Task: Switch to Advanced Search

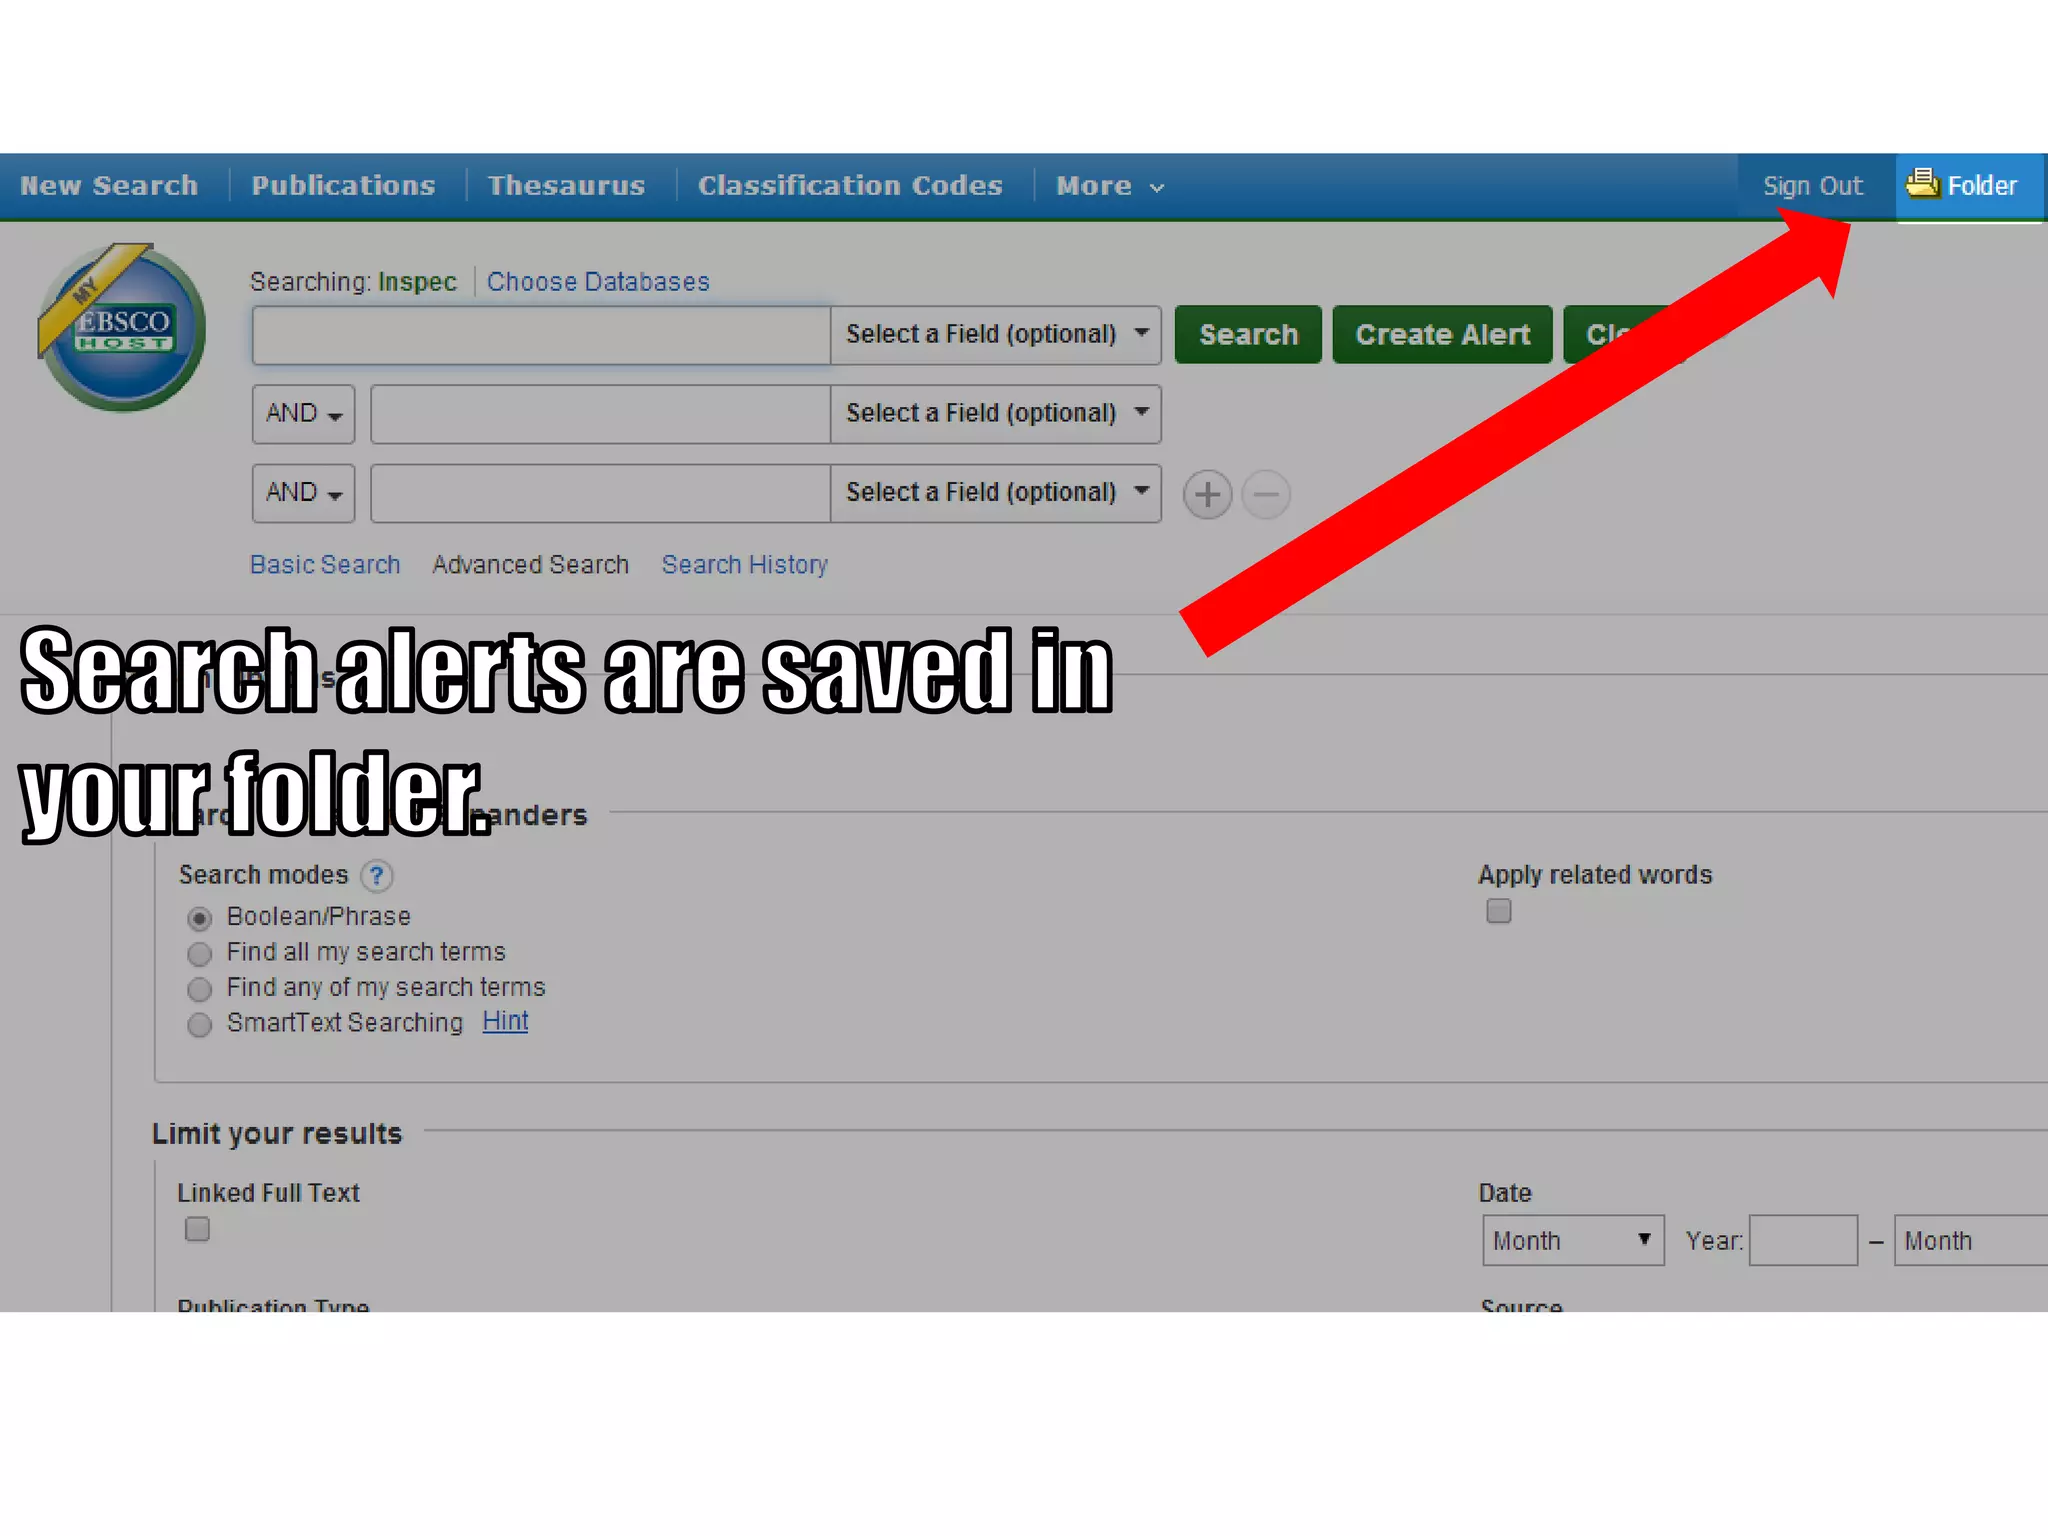Action: [530, 565]
